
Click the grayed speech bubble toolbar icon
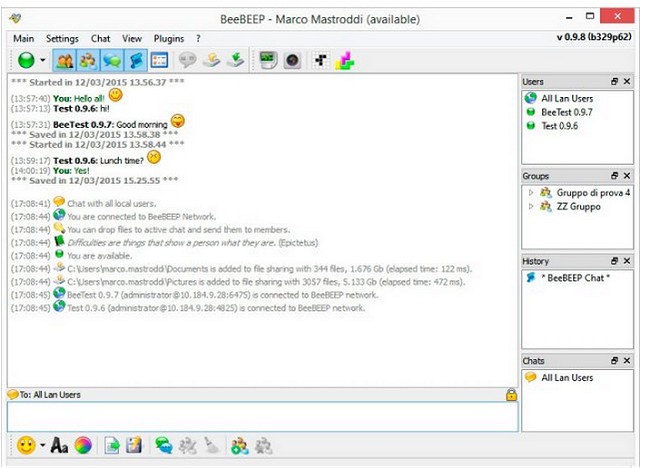(x=187, y=61)
